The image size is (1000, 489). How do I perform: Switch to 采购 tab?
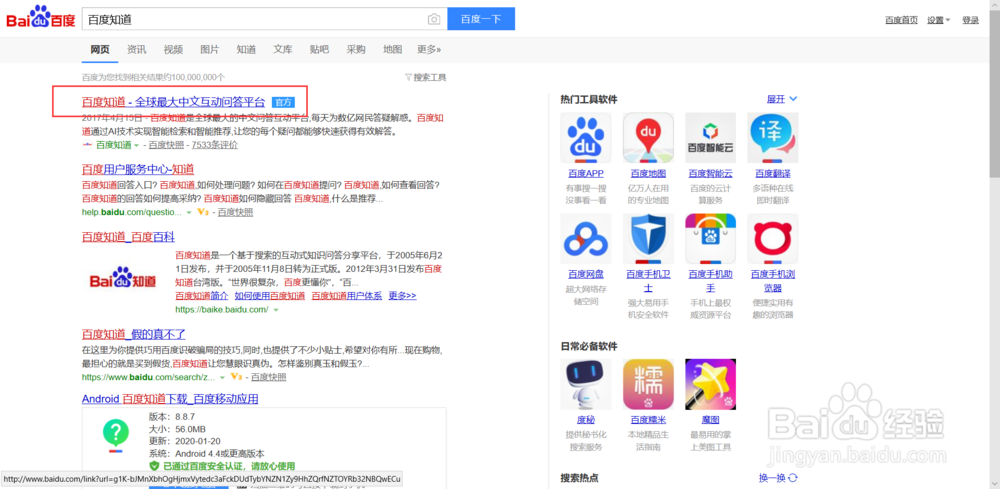(356, 49)
